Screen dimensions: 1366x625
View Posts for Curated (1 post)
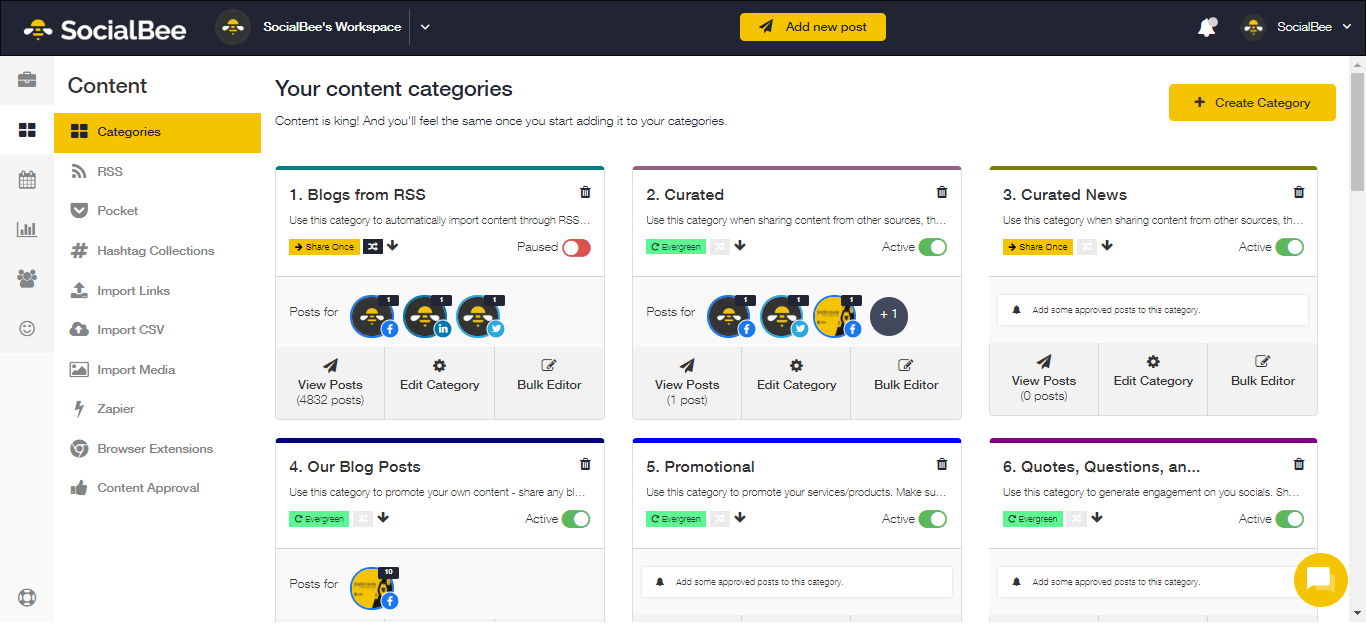(687, 382)
